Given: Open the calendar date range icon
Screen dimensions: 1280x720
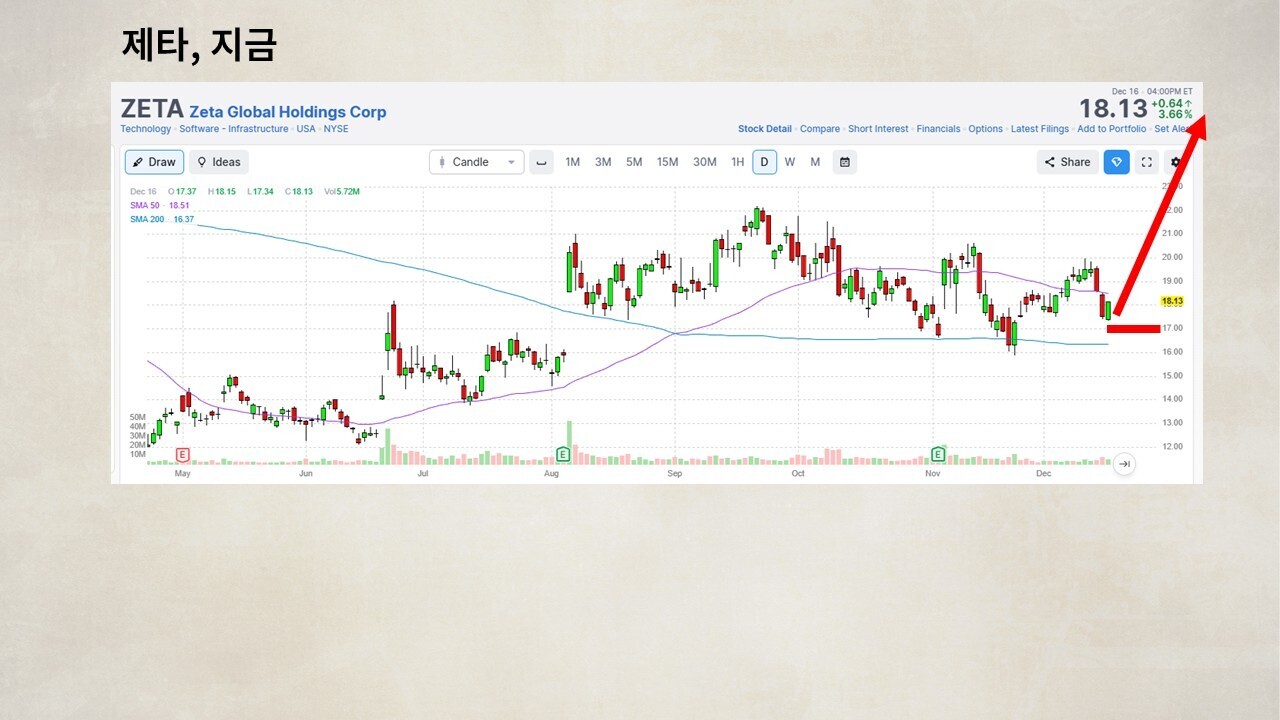Looking at the screenshot, I should pos(845,162).
